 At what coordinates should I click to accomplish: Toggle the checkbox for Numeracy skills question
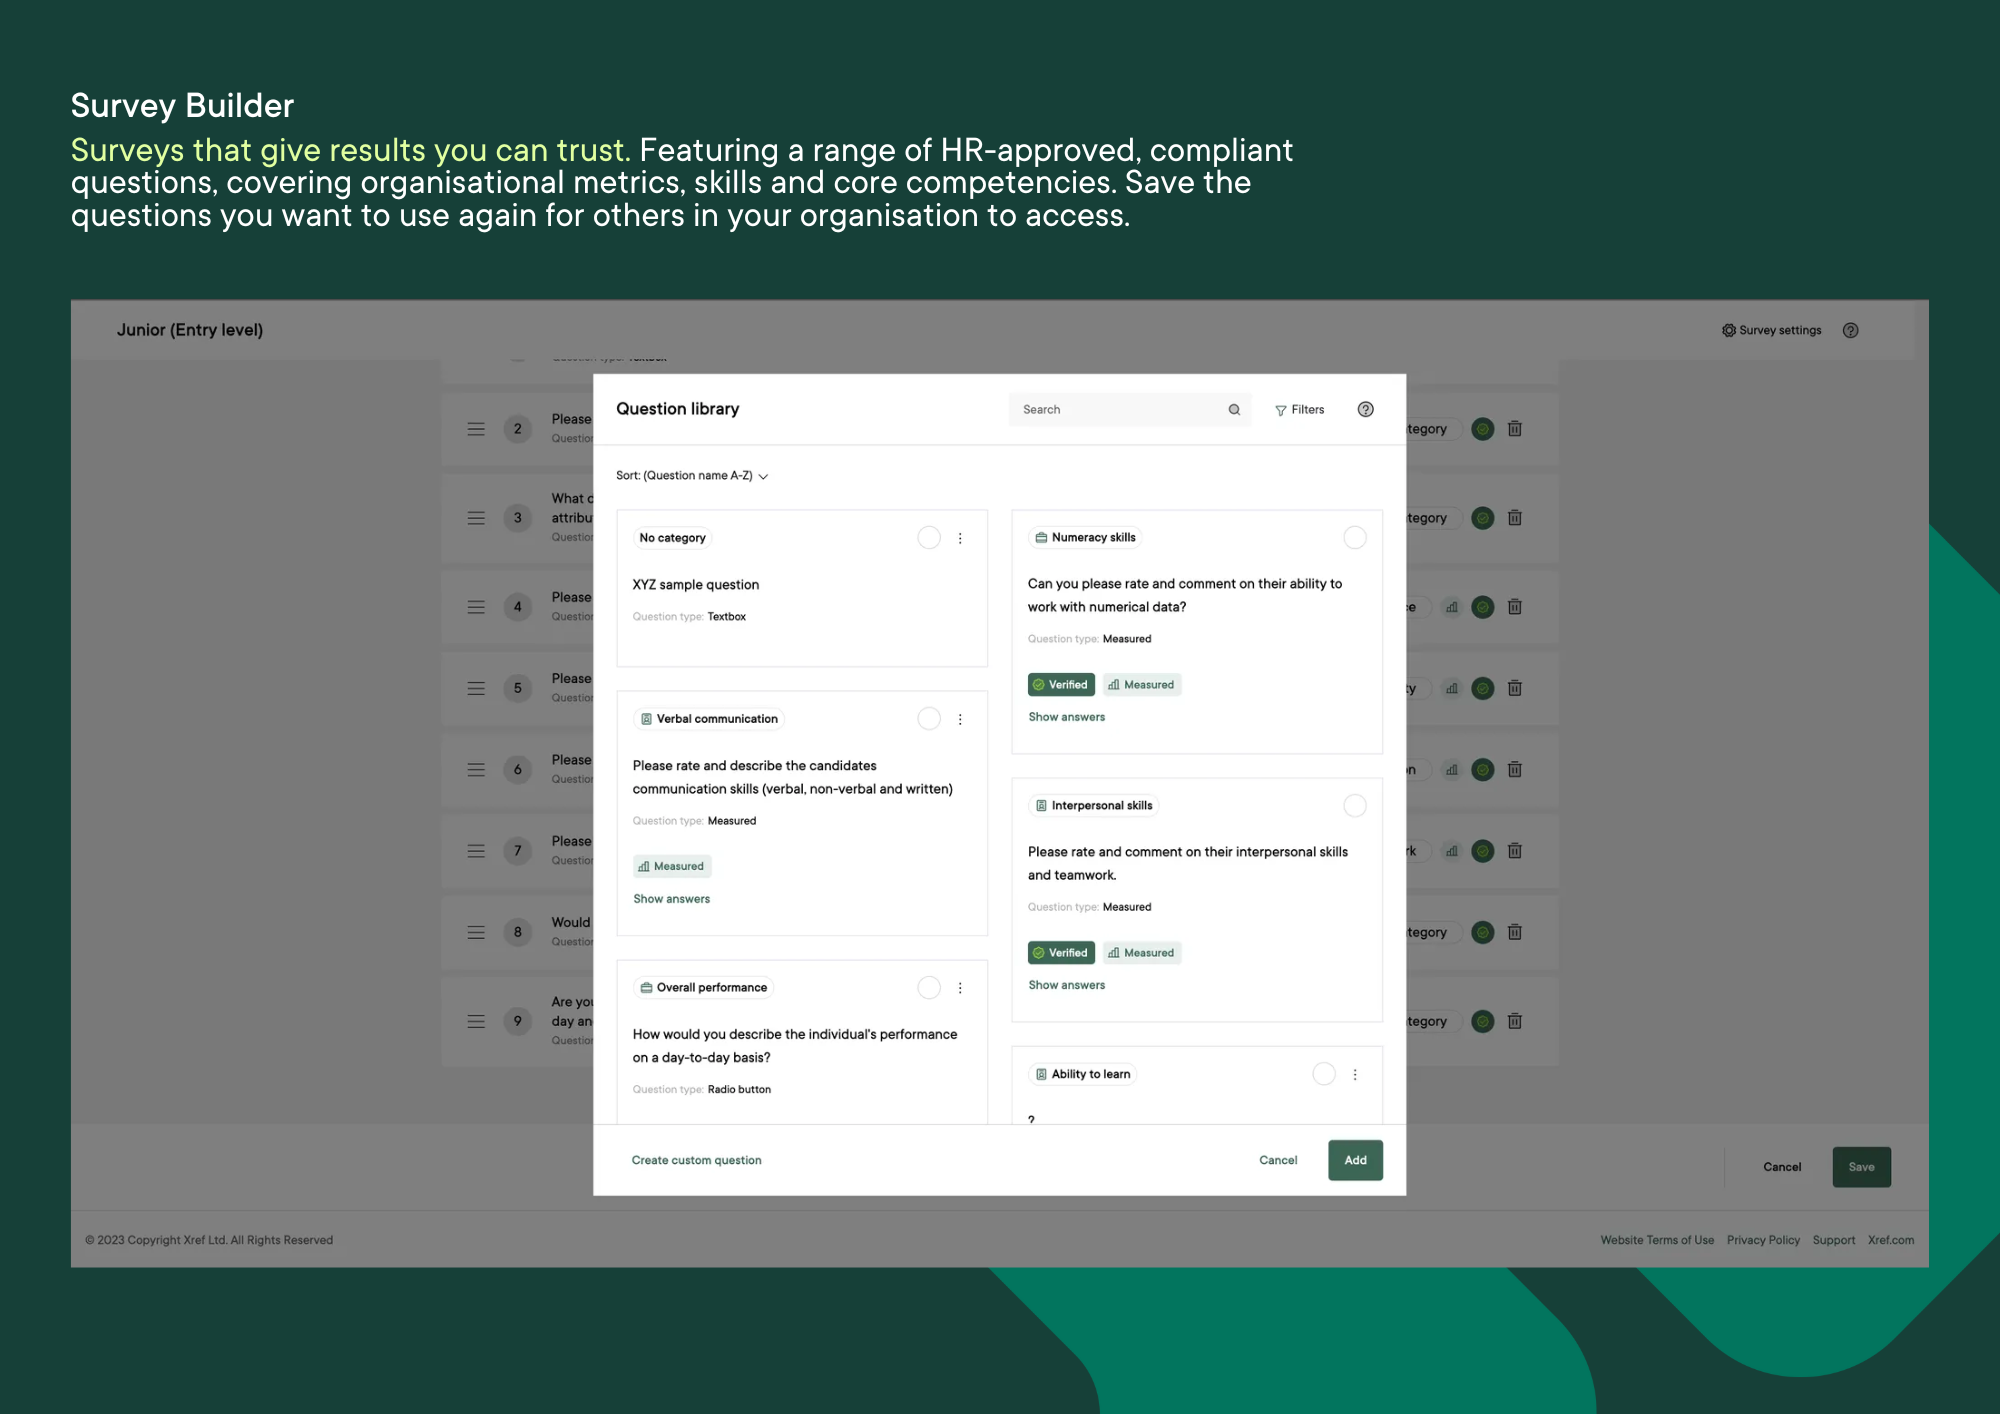pyautogui.click(x=1354, y=536)
